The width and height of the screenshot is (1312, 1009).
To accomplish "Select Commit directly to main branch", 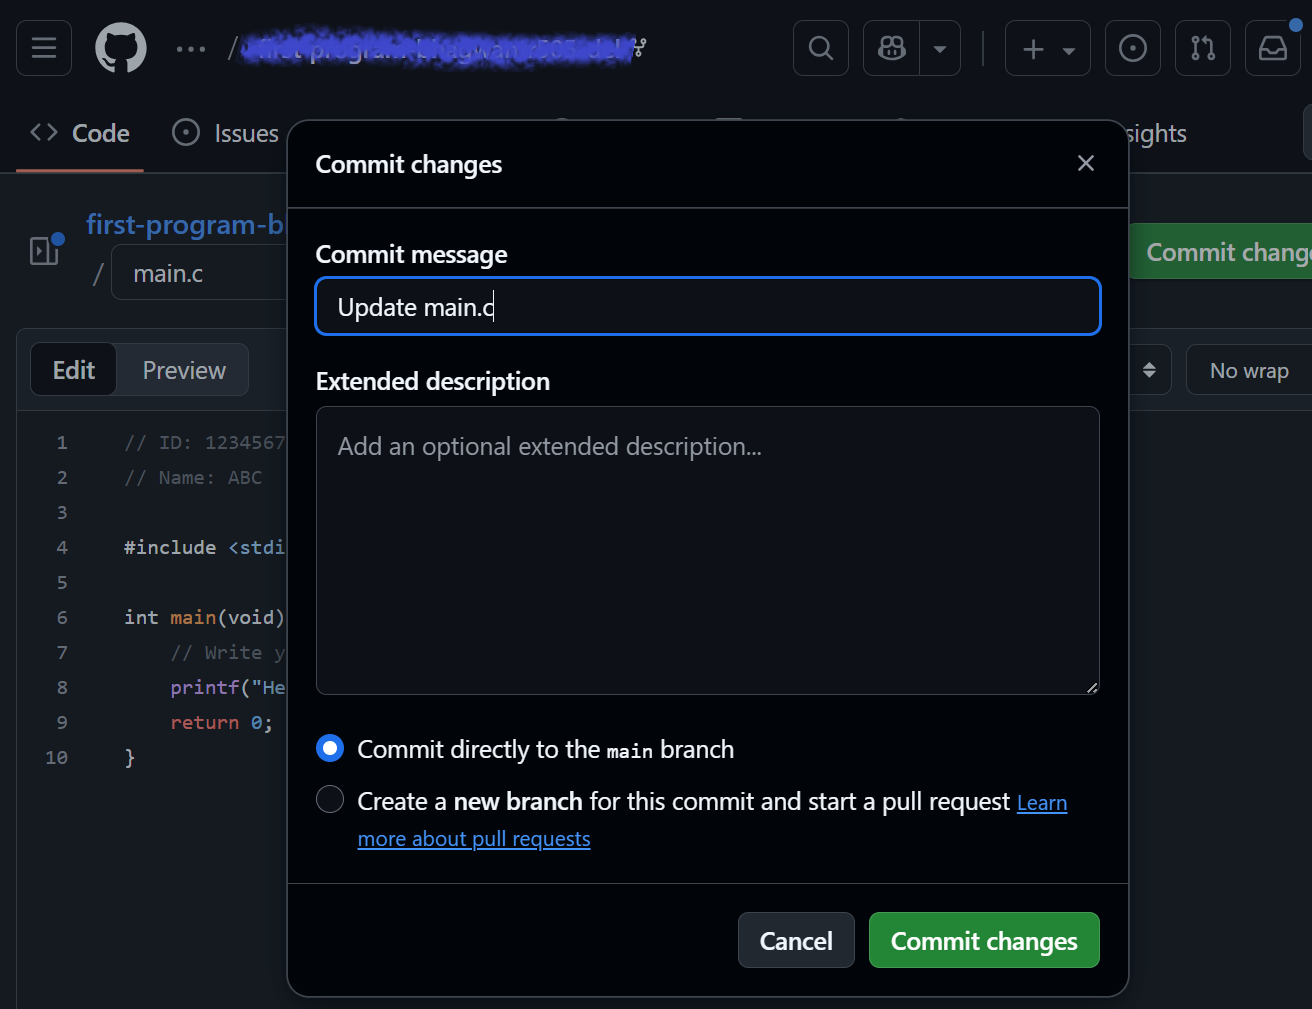I will (330, 749).
